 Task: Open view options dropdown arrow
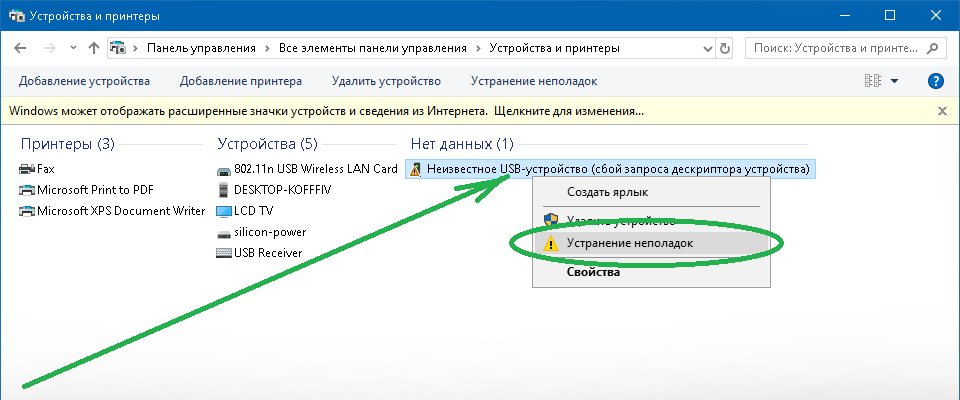click(894, 81)
